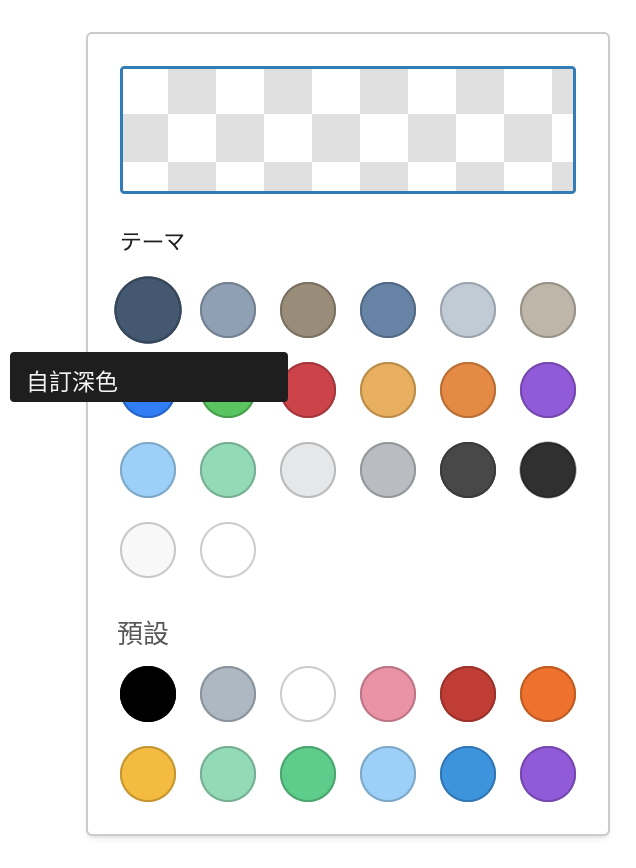
Task: Pick the dark red swatch under 預設
Action: pyautogui.click(x=468, y=694)
